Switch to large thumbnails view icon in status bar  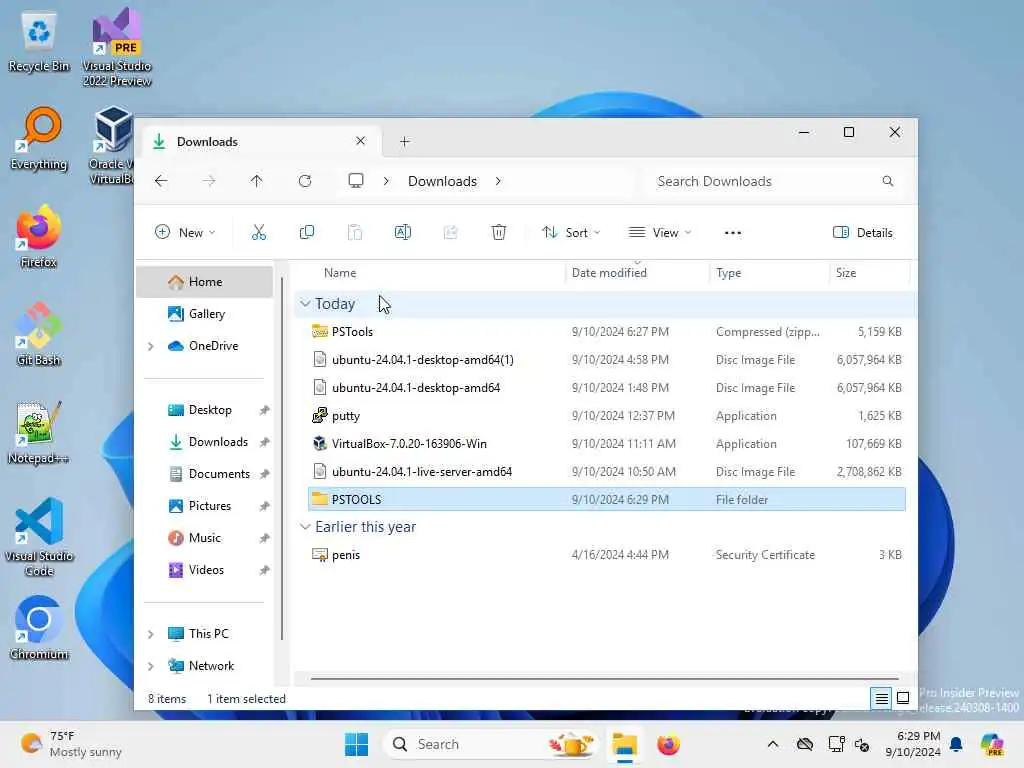[x=903, y=699]
